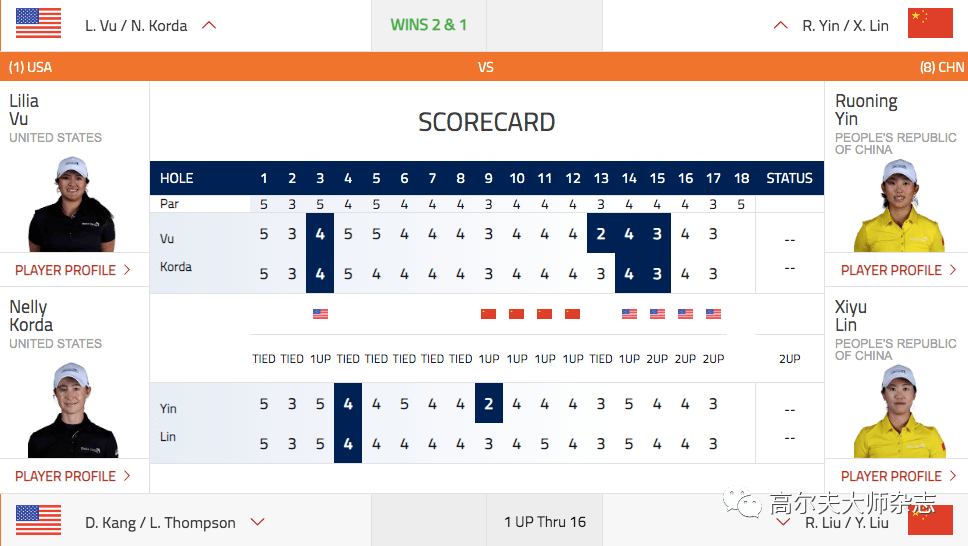The width and height of the screenshot is (968, 546).
Task: Click the WINS 2 & 1 match result
Action: 428,25
